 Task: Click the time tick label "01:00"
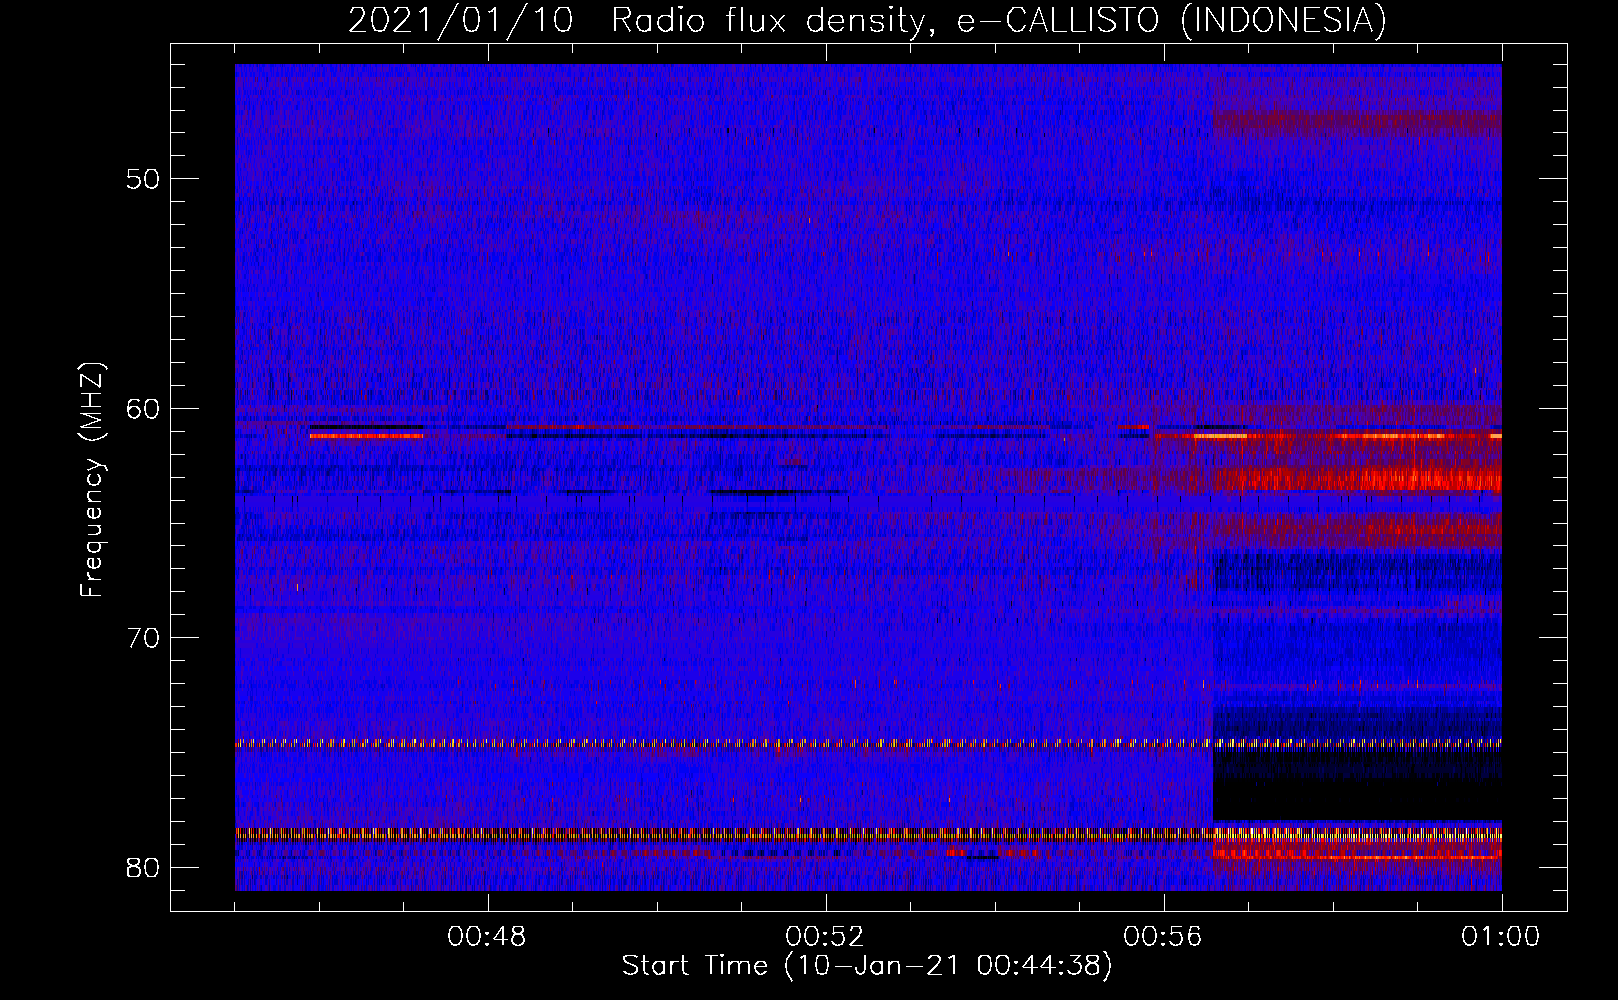point(1501,937)
